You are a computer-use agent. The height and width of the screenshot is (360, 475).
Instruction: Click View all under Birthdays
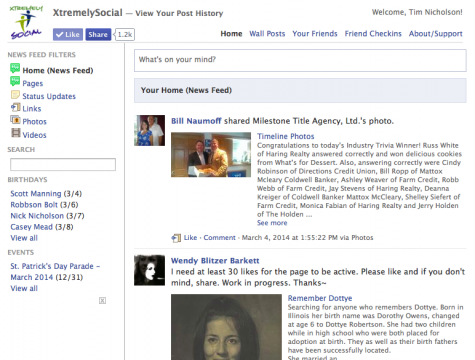point(24,238)
